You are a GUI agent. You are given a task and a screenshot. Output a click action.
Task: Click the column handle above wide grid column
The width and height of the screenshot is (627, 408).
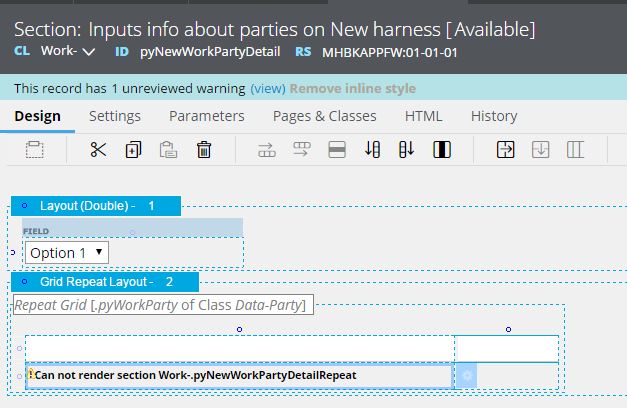[x=240, y=329]
